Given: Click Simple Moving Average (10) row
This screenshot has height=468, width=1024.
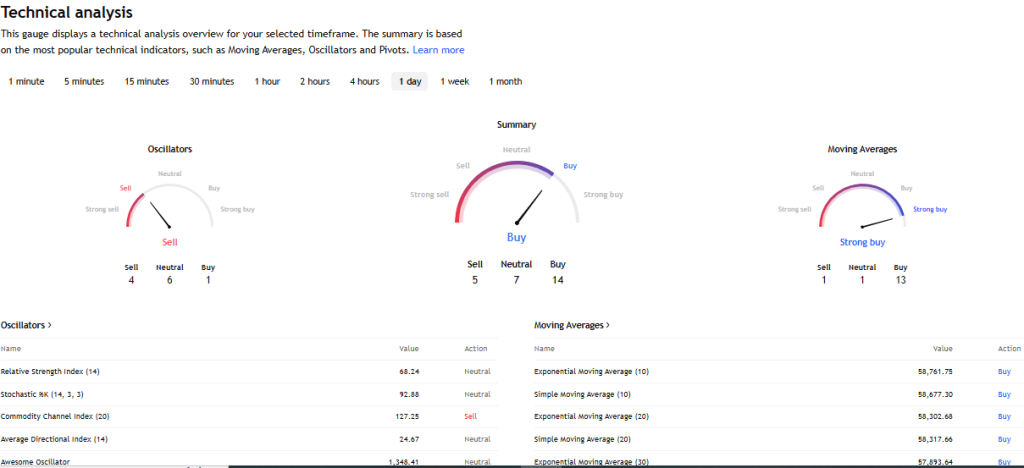Looking at the screenshot, I should point(778,394).
